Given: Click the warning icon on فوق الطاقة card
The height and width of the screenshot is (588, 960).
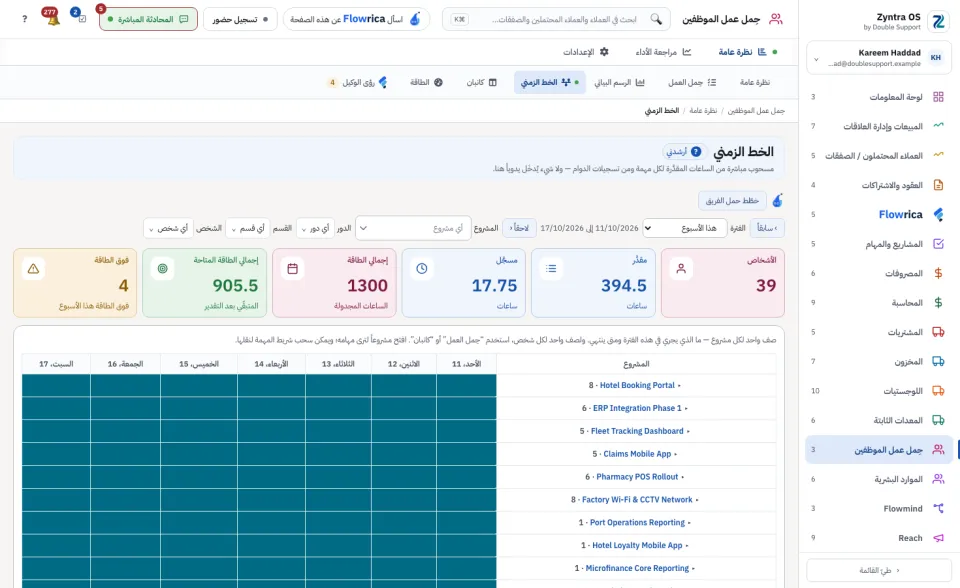Looking at the screenshot, I should click(x=33, y=268).
